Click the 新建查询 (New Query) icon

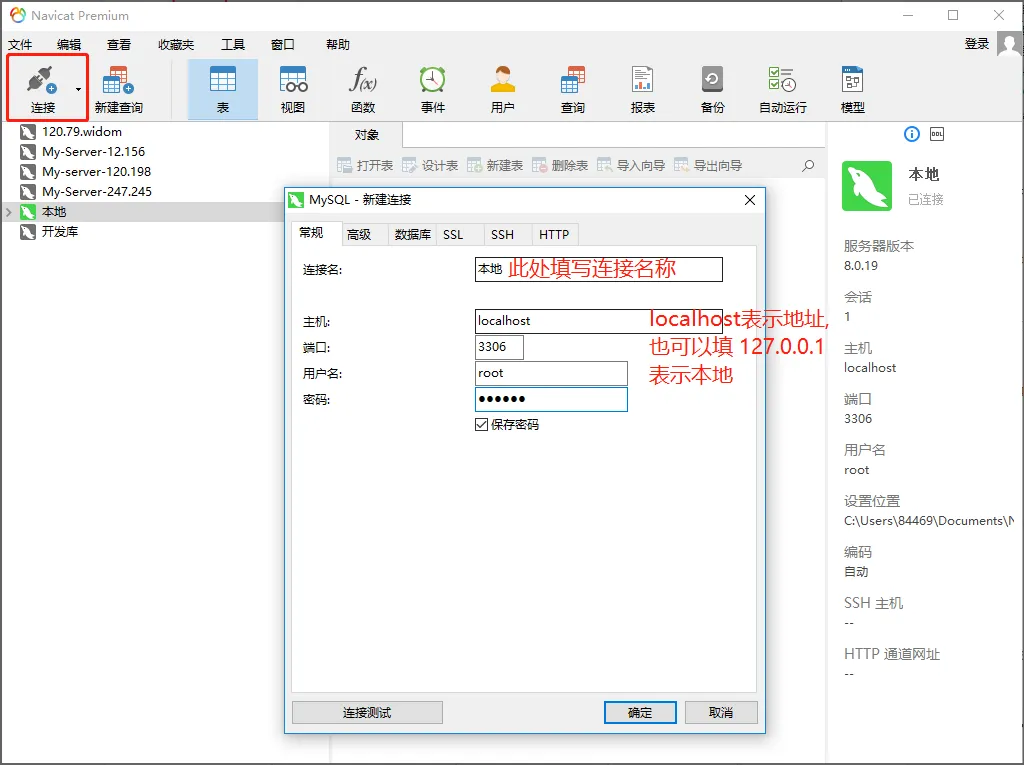(x=118, y=85)
